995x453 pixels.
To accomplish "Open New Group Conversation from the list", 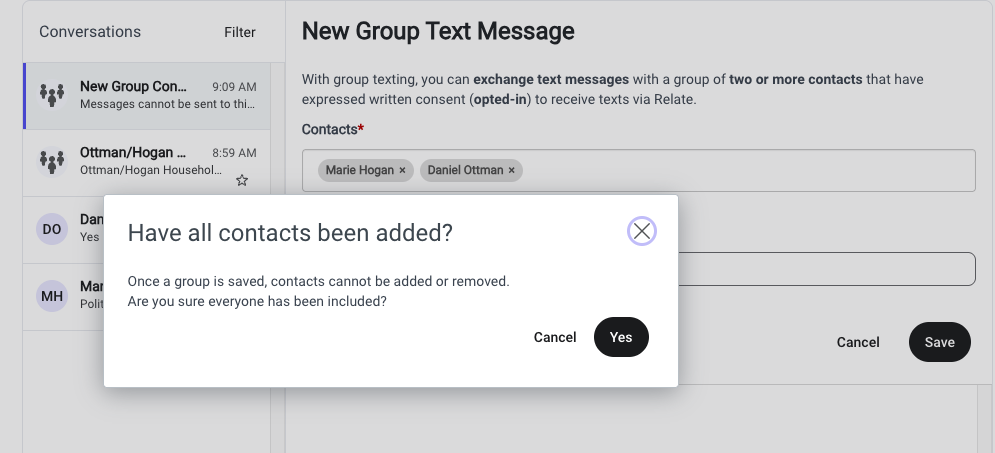I will [x=147, y=96].
